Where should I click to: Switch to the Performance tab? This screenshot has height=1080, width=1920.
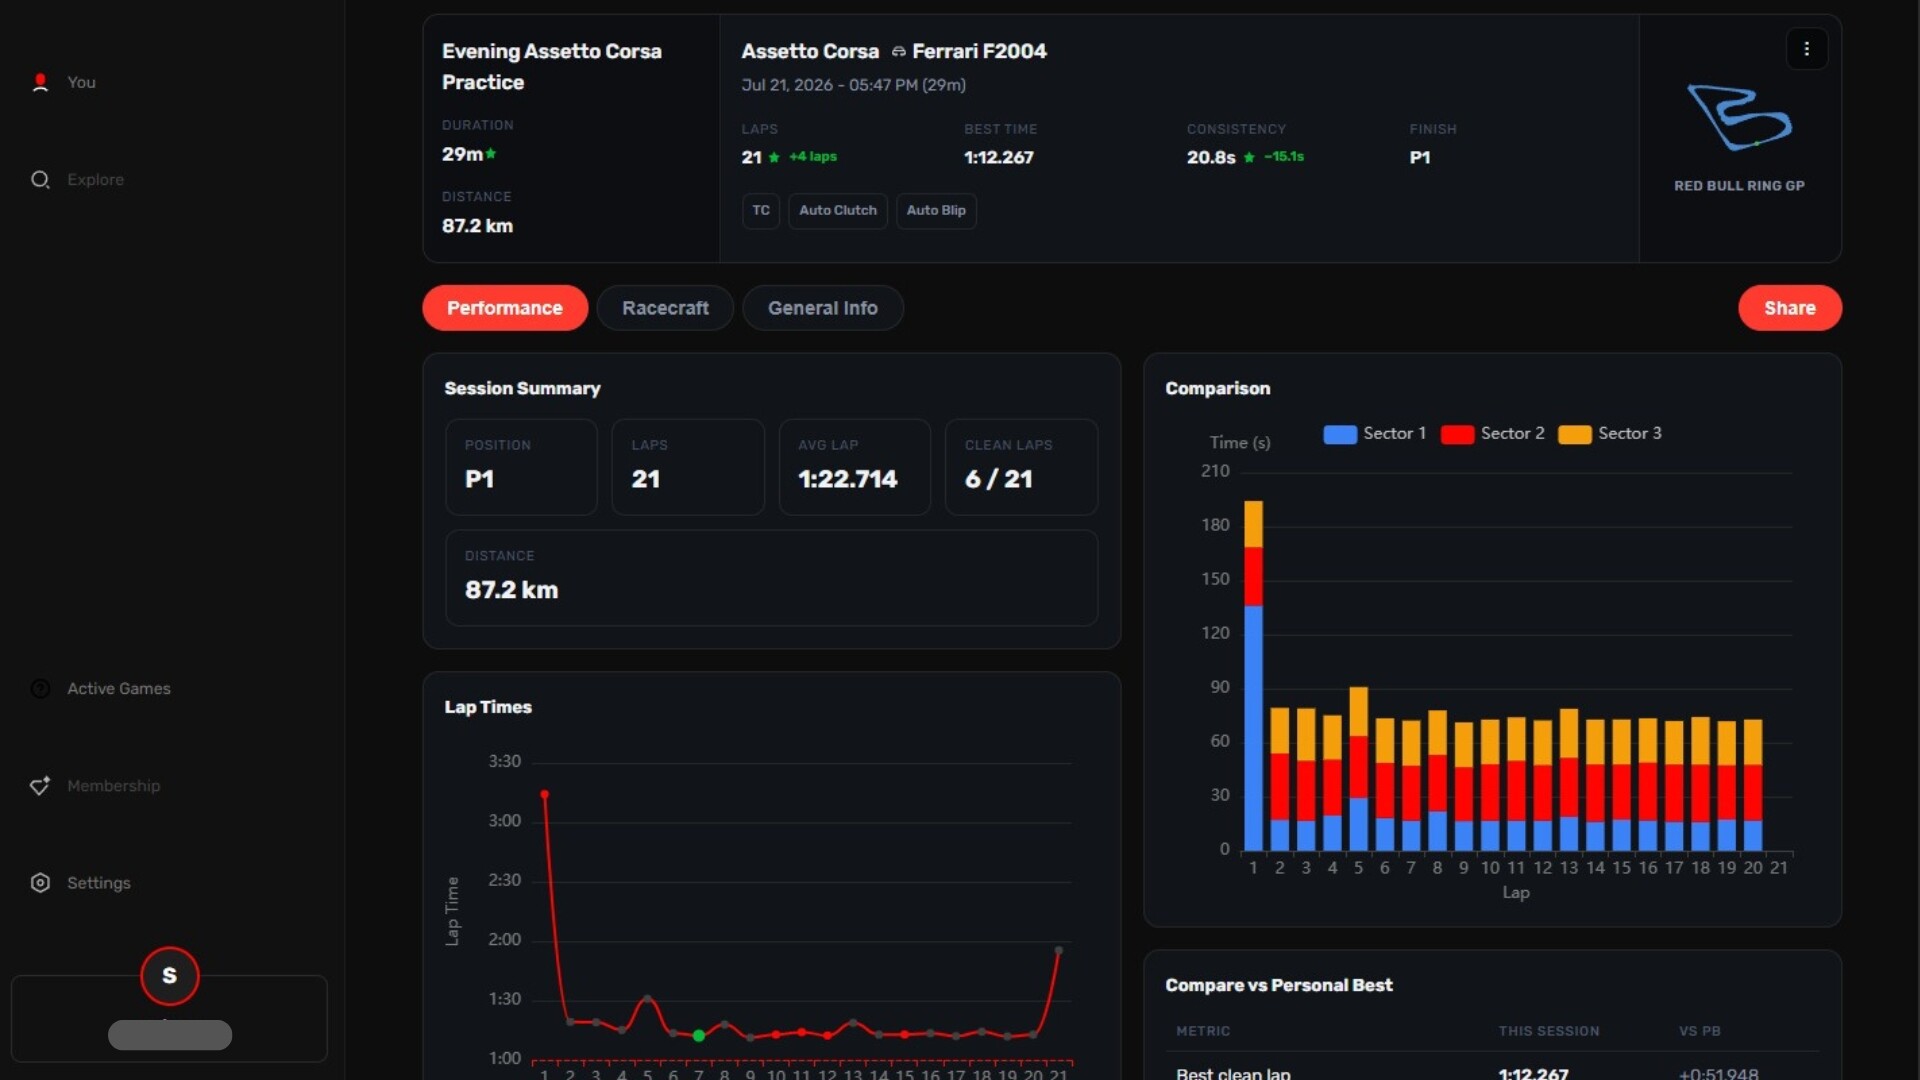tap(505, 308)
